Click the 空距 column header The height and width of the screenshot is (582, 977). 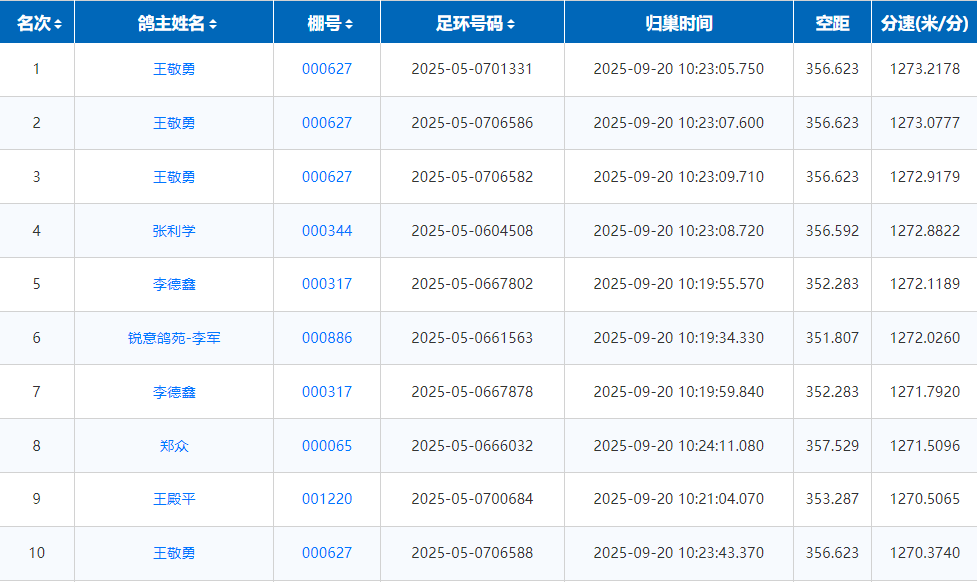pyautogui.click(x=832, y=23)
